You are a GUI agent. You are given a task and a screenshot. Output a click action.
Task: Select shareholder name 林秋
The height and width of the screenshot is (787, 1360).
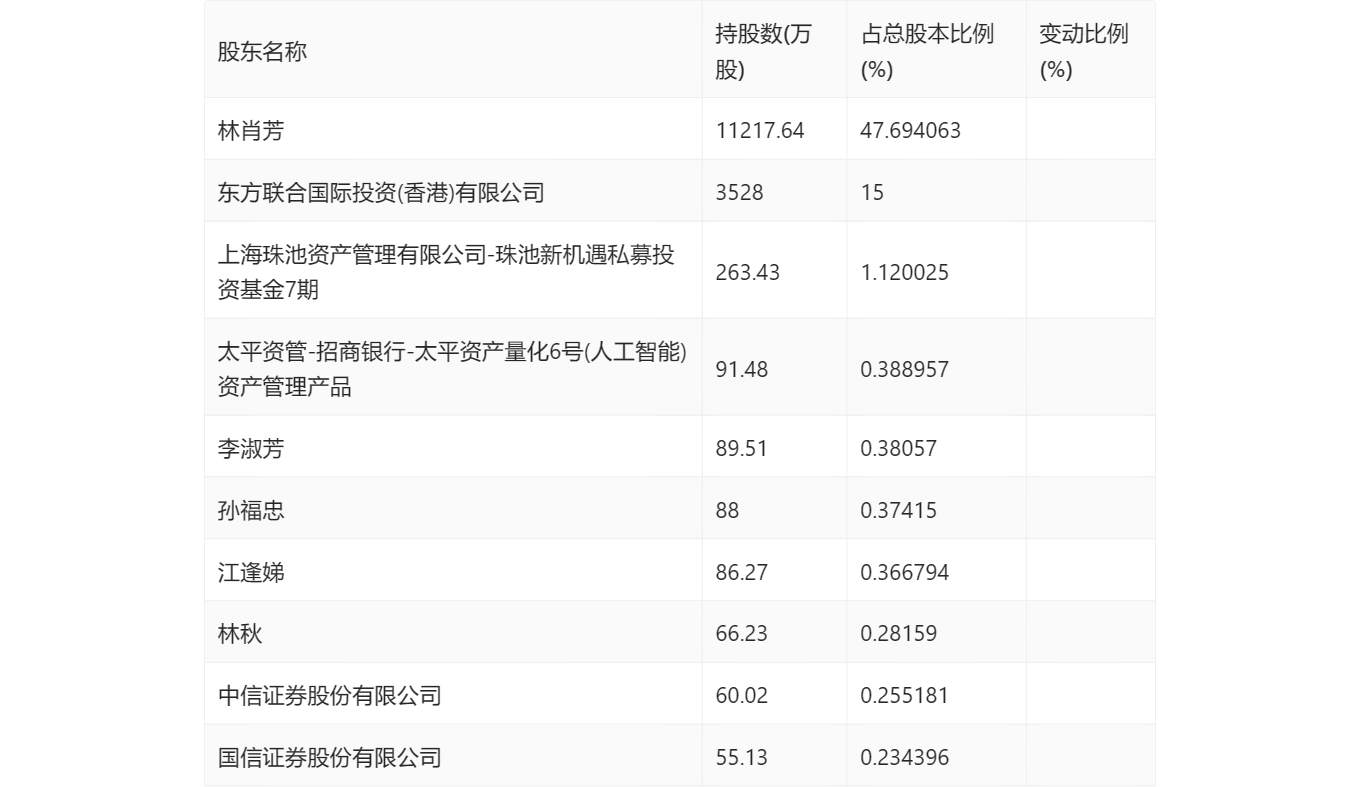point(240,633)
